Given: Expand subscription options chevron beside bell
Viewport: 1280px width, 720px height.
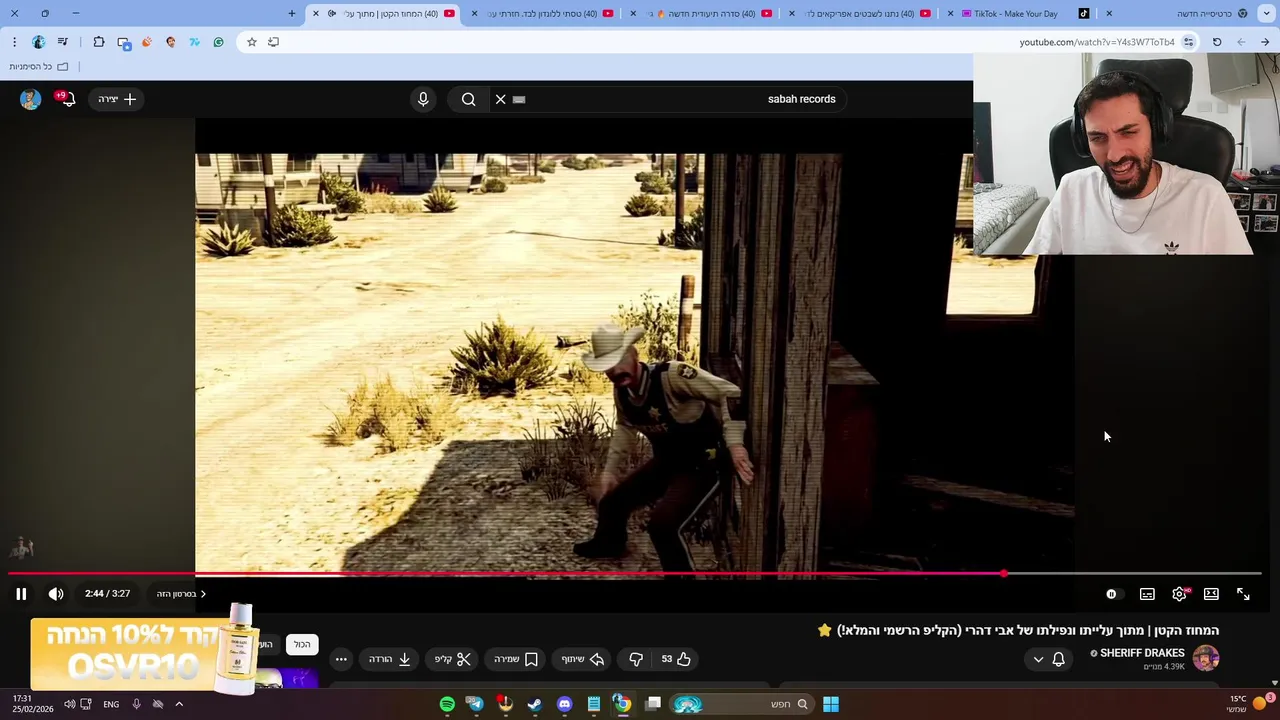Looking at the screenshot, I should [1038, 659].
